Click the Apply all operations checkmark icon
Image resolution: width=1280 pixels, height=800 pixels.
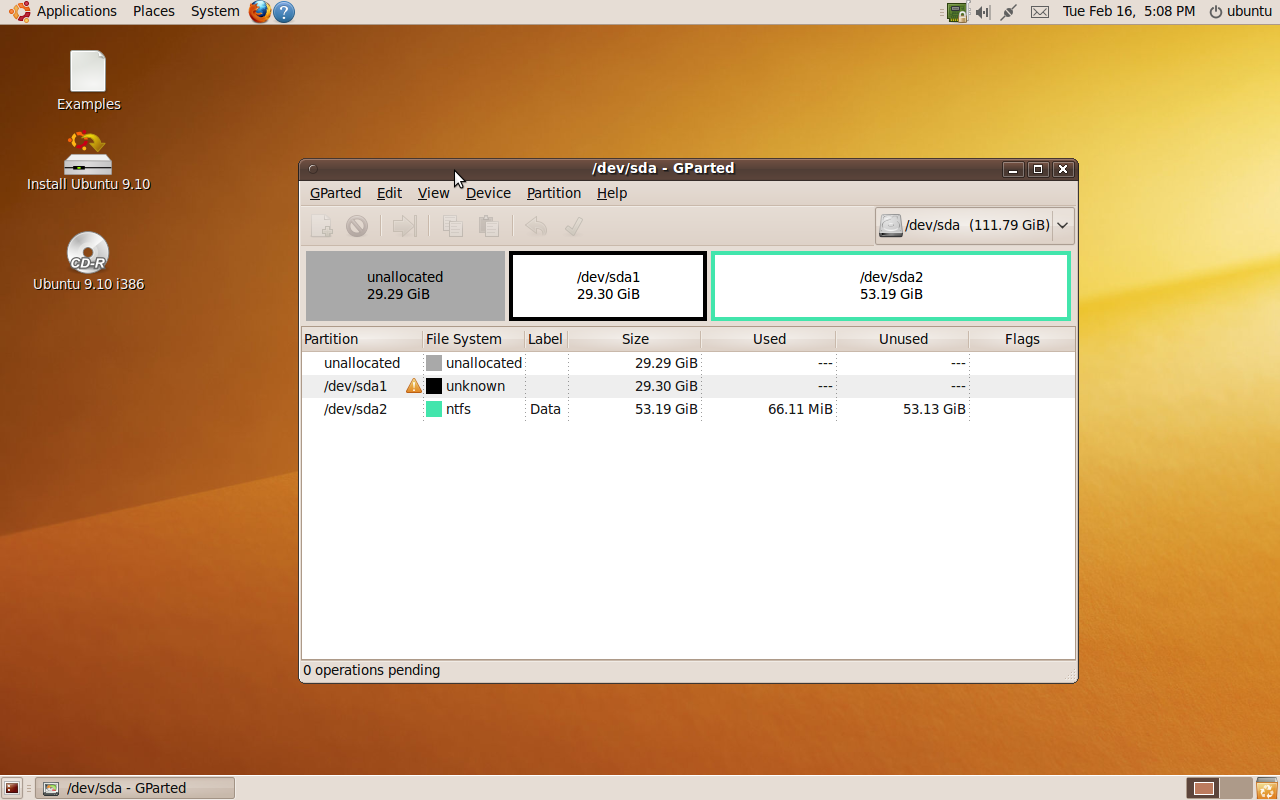[x=573, y=226]
